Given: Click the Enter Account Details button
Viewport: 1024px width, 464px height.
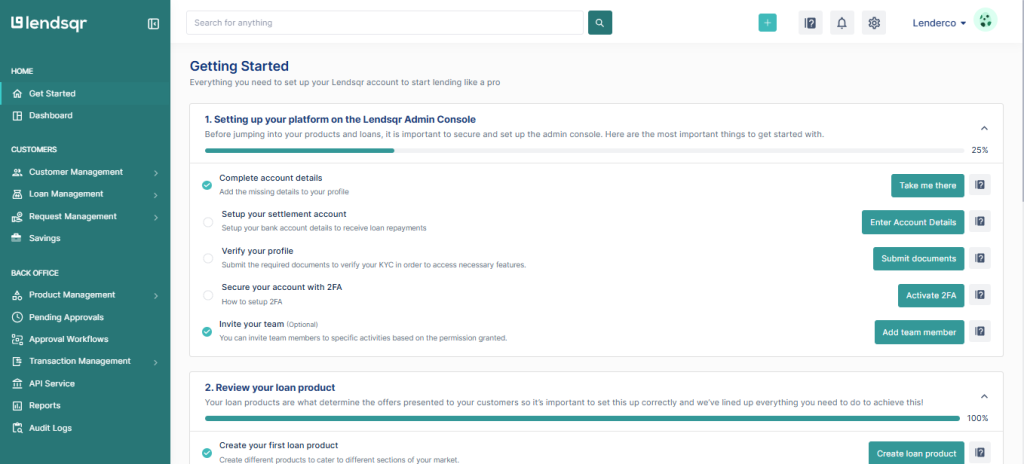Looking at the screenshot, I should point(913,222).
